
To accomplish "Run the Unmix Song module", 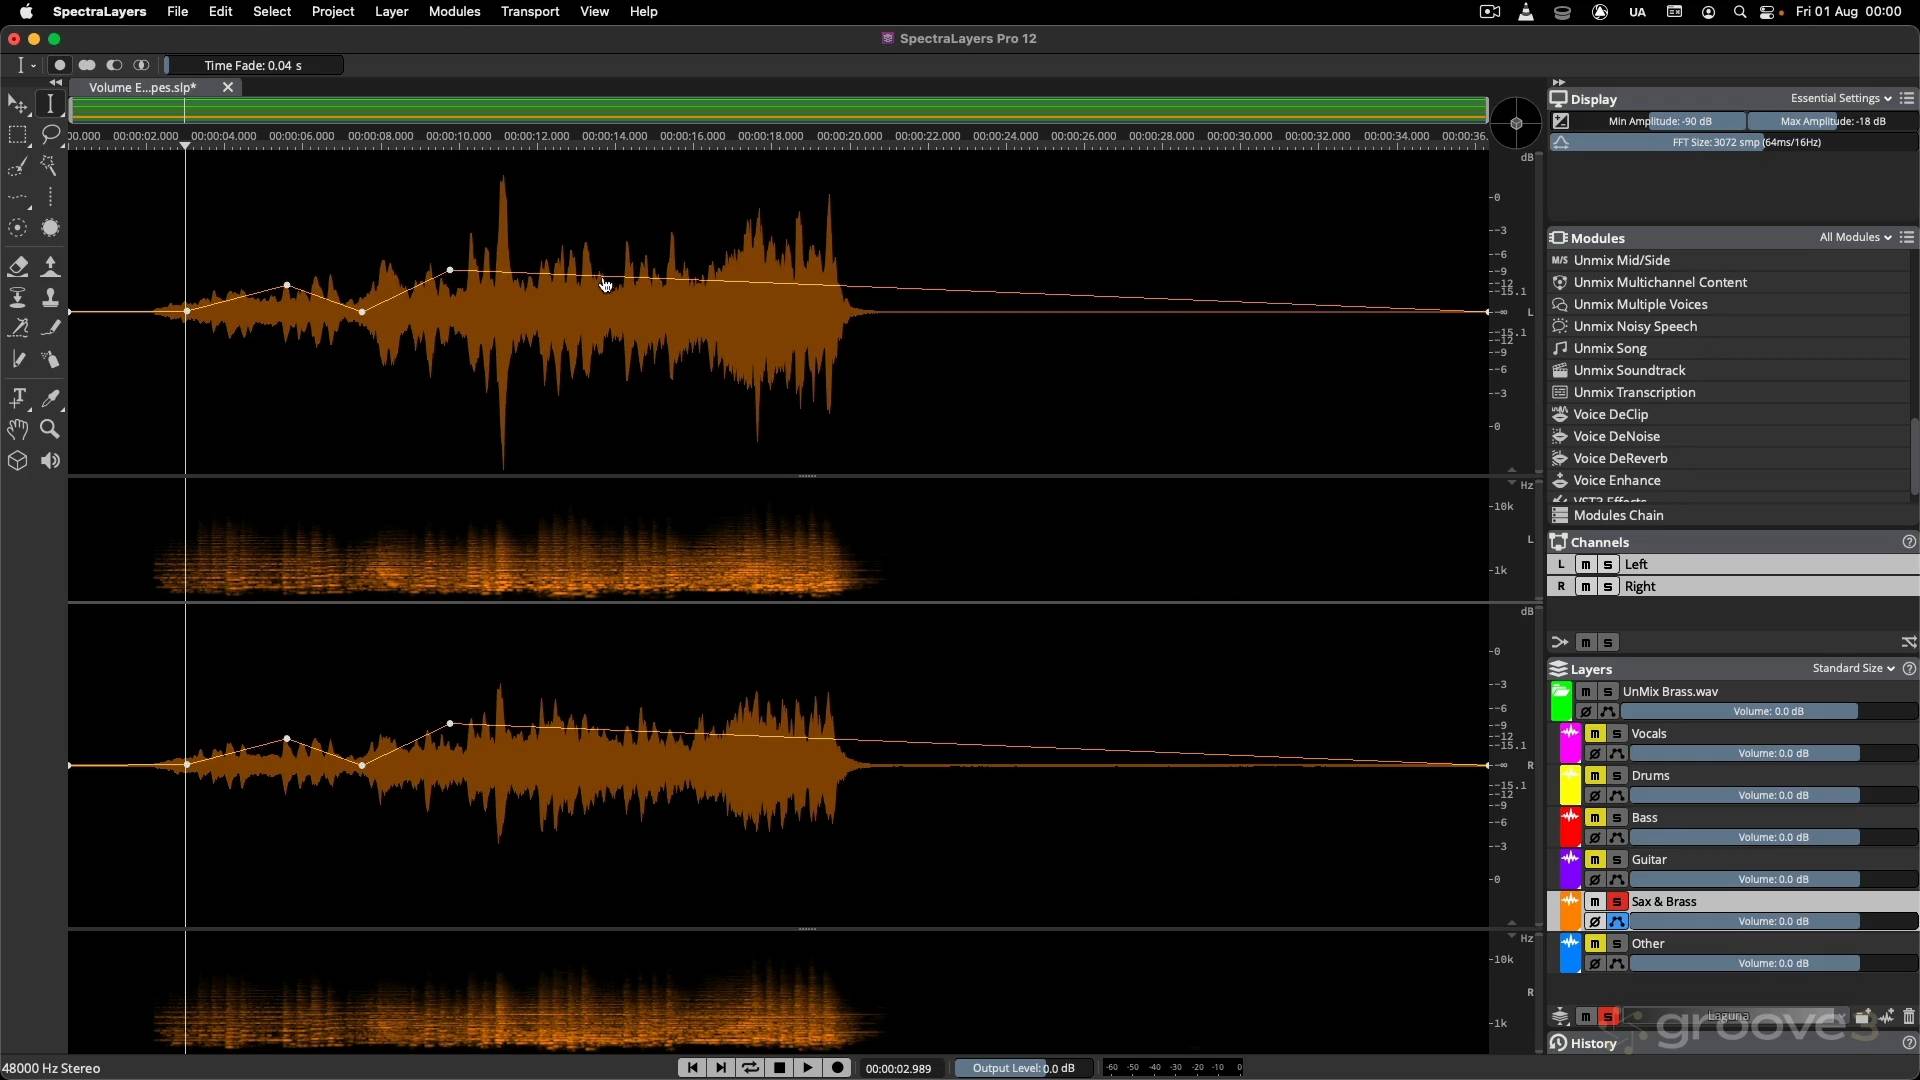I will (x=1610, y=348).
